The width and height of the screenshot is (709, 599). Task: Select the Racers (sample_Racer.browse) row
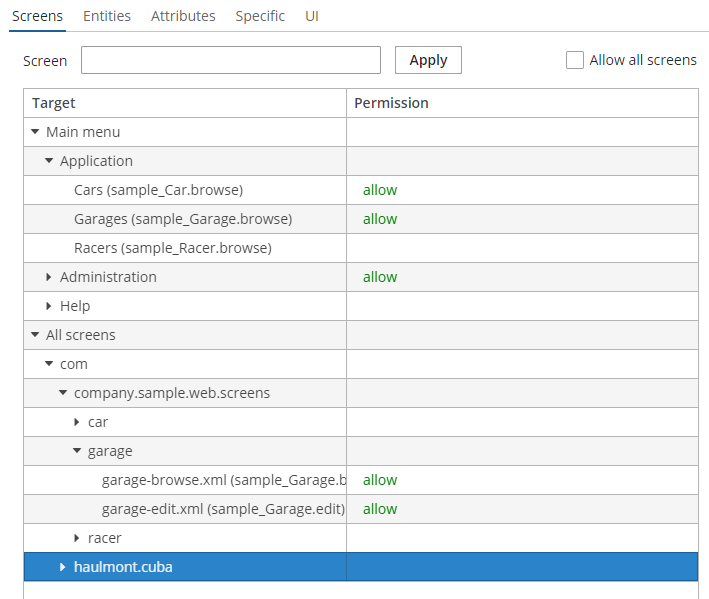361,248
